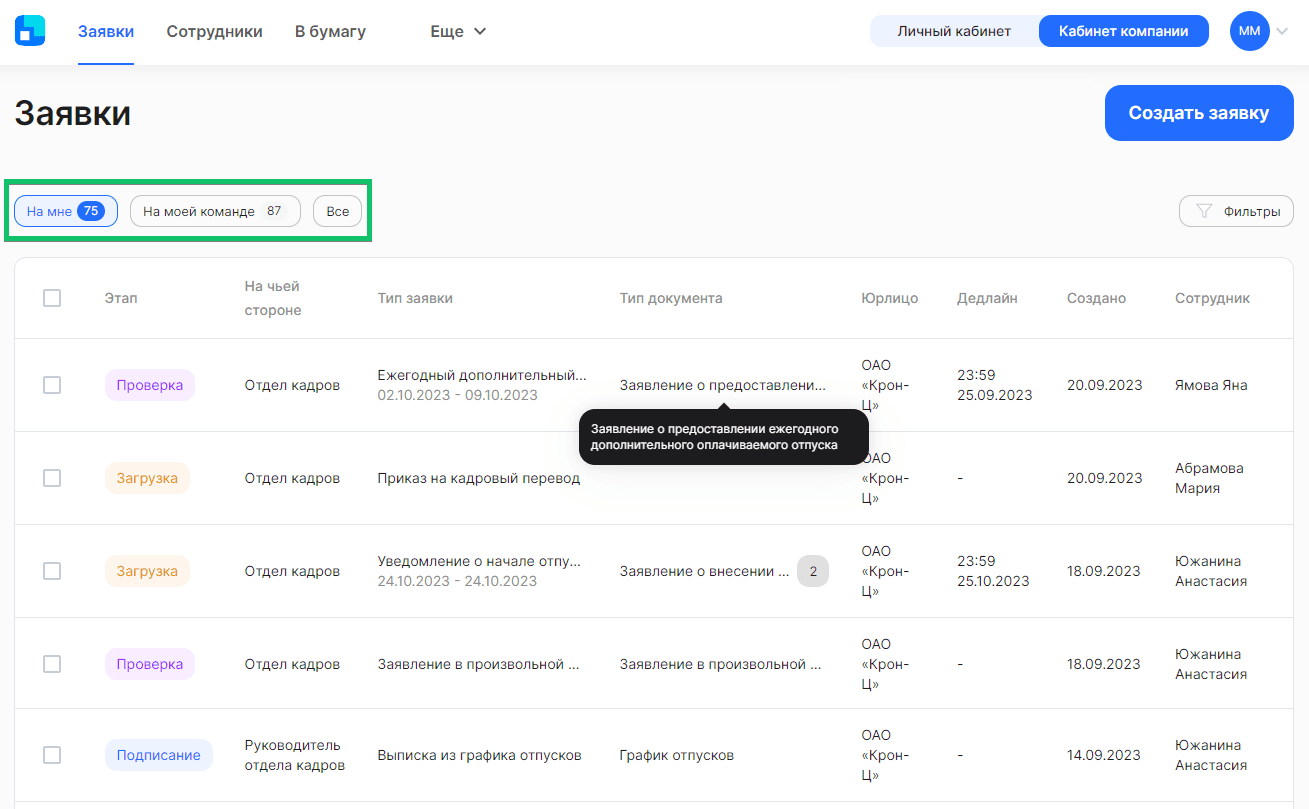This screenshot has height=809, width=1309.
Task: Check the Заявление в произвольной форме row checkbox
Action: click(x=52, y=664)
